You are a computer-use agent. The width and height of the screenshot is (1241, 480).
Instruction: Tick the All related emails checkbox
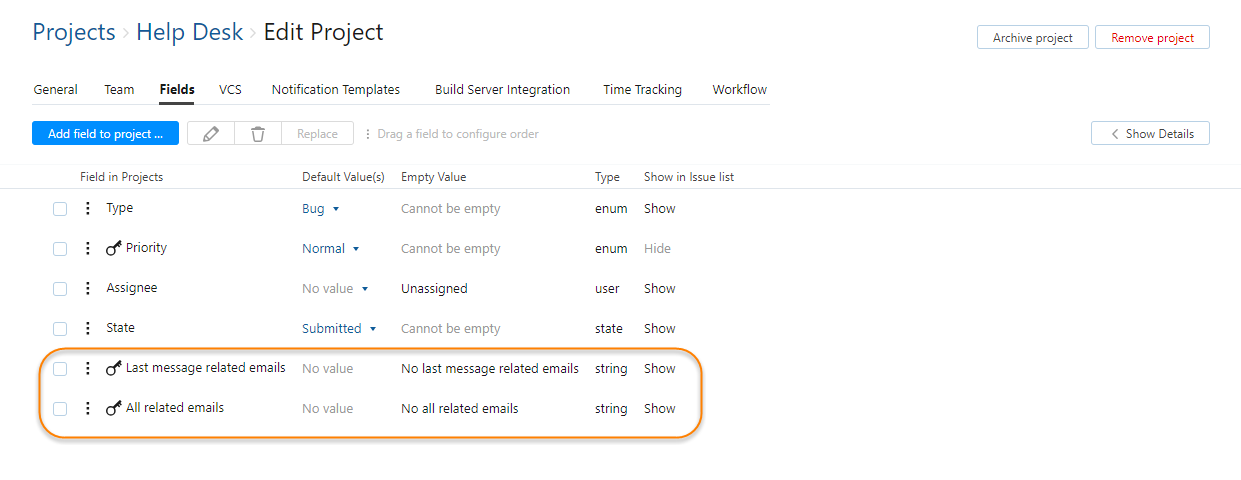click(60, 409)
